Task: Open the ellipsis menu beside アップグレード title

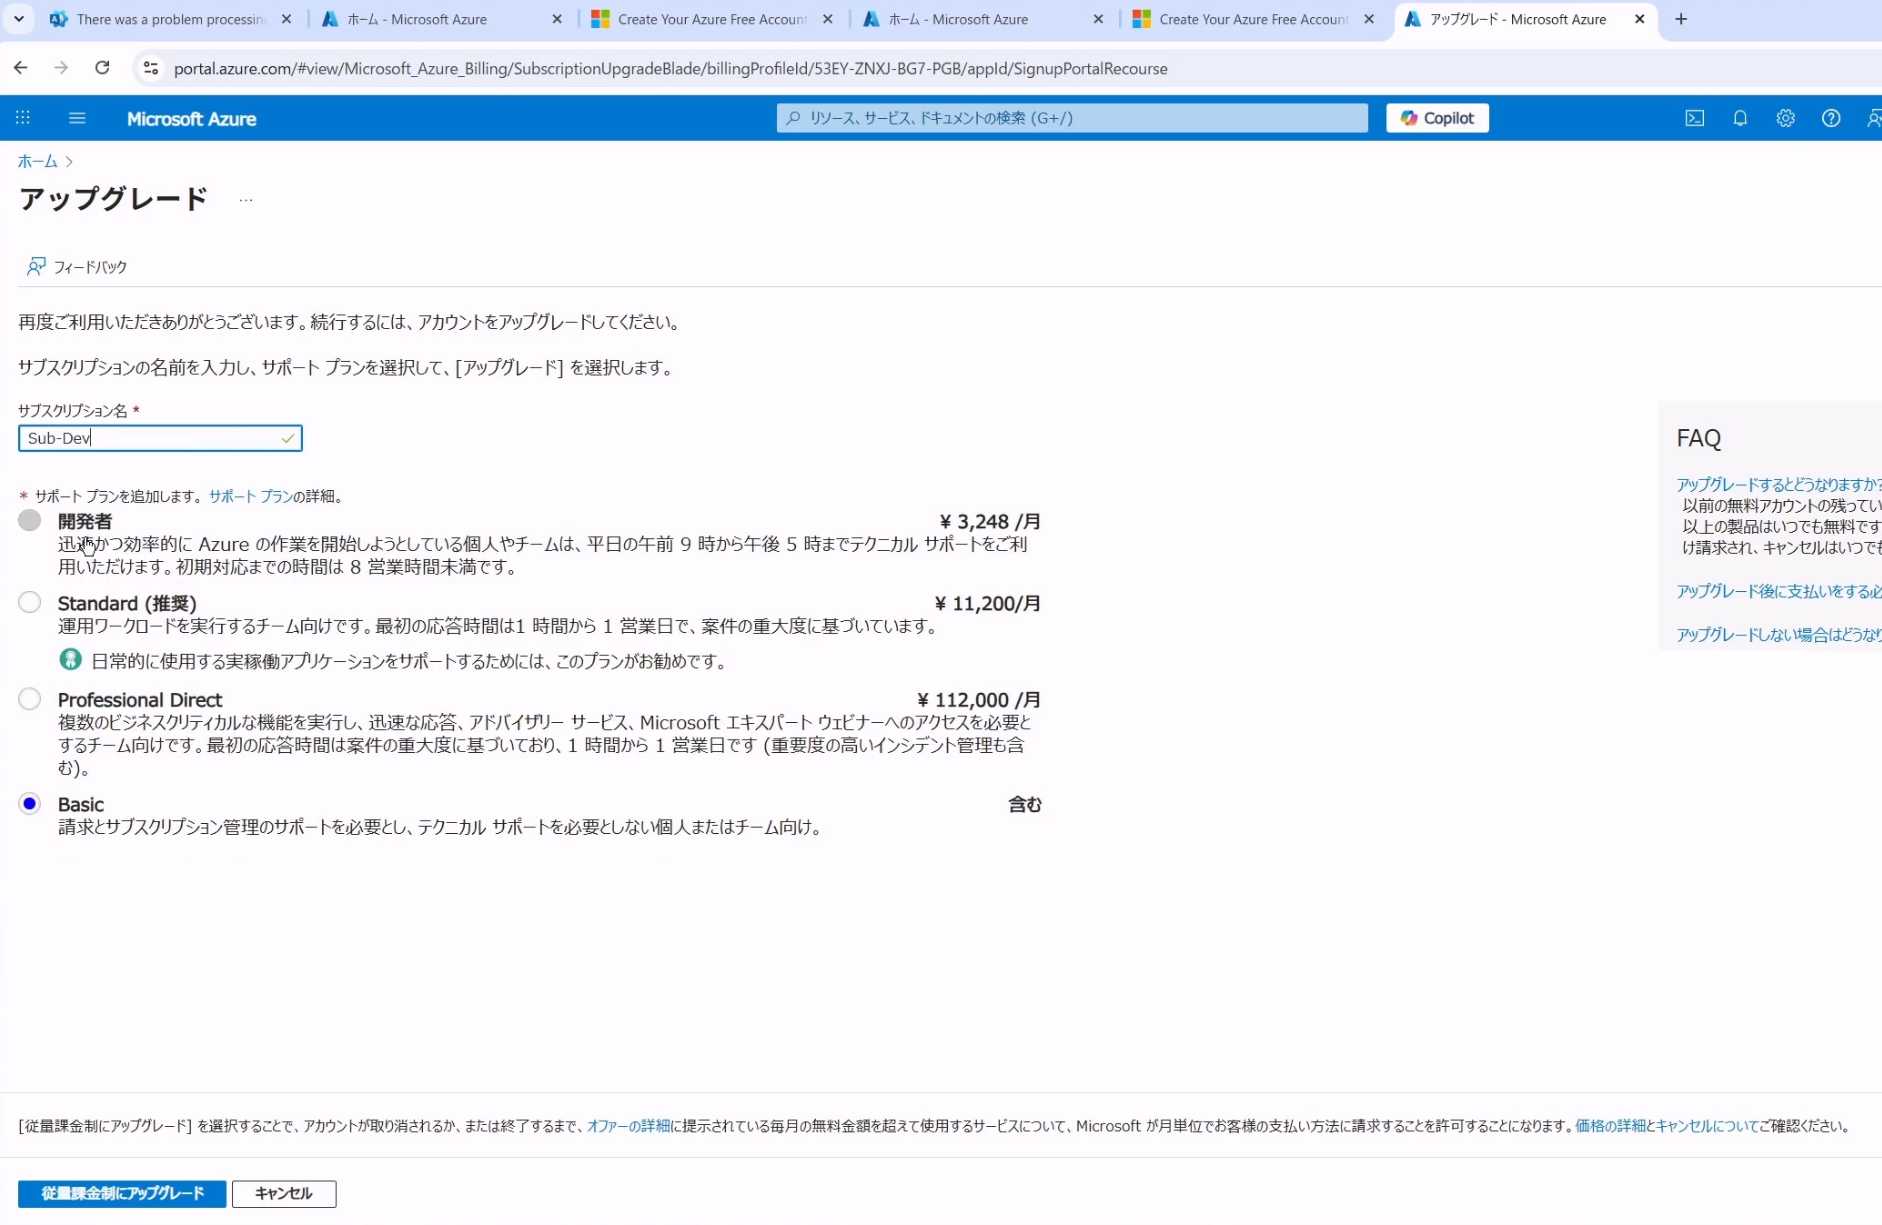Action: pyautogui.click(x=246, y=200)
